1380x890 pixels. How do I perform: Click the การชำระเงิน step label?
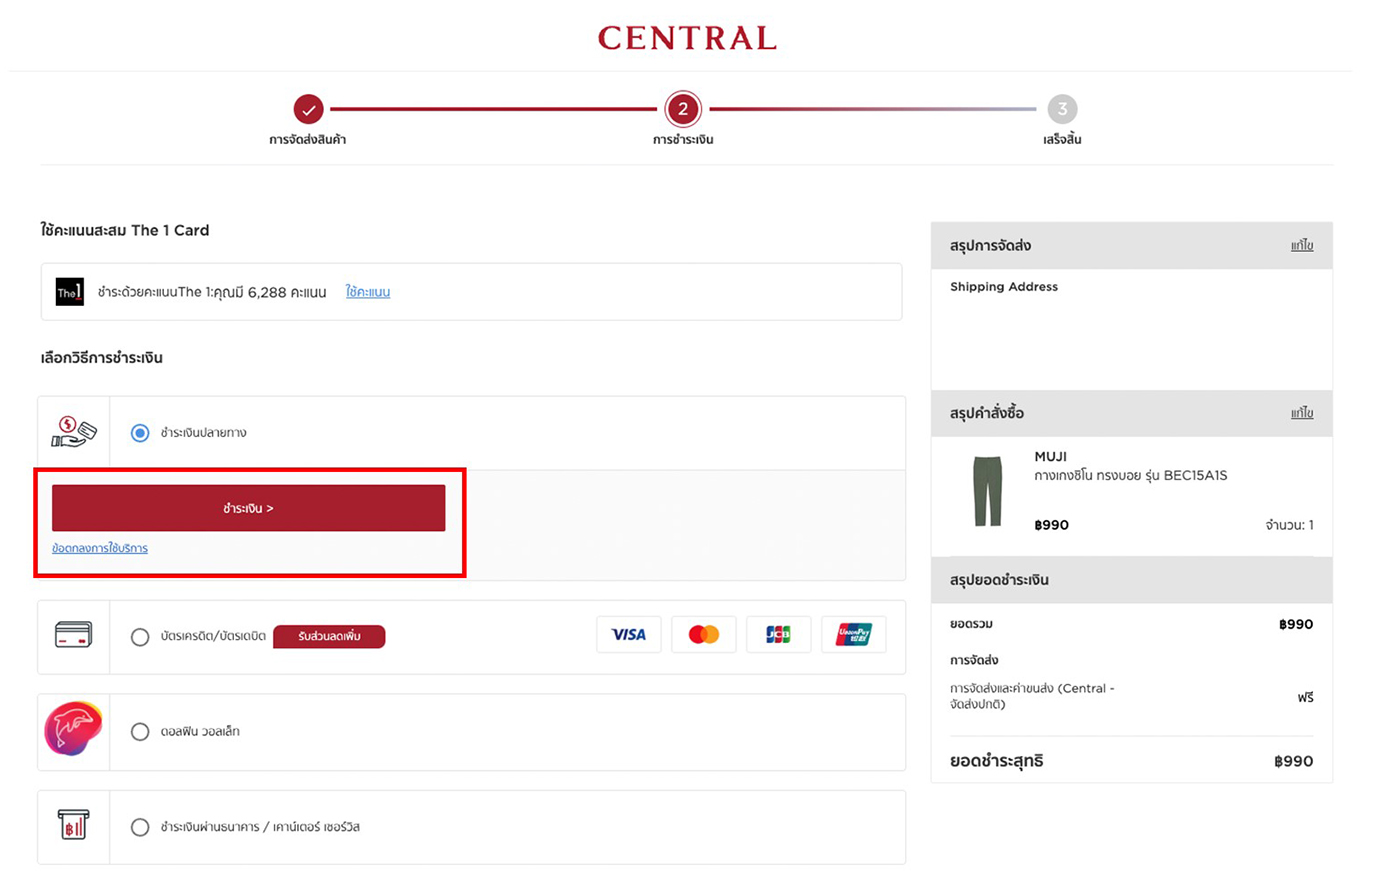pyautogui.click(x=683, y=140)
